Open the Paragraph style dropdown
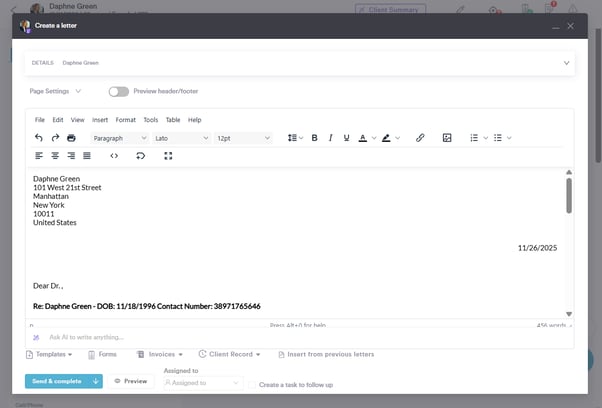 [x=119, y=138]
